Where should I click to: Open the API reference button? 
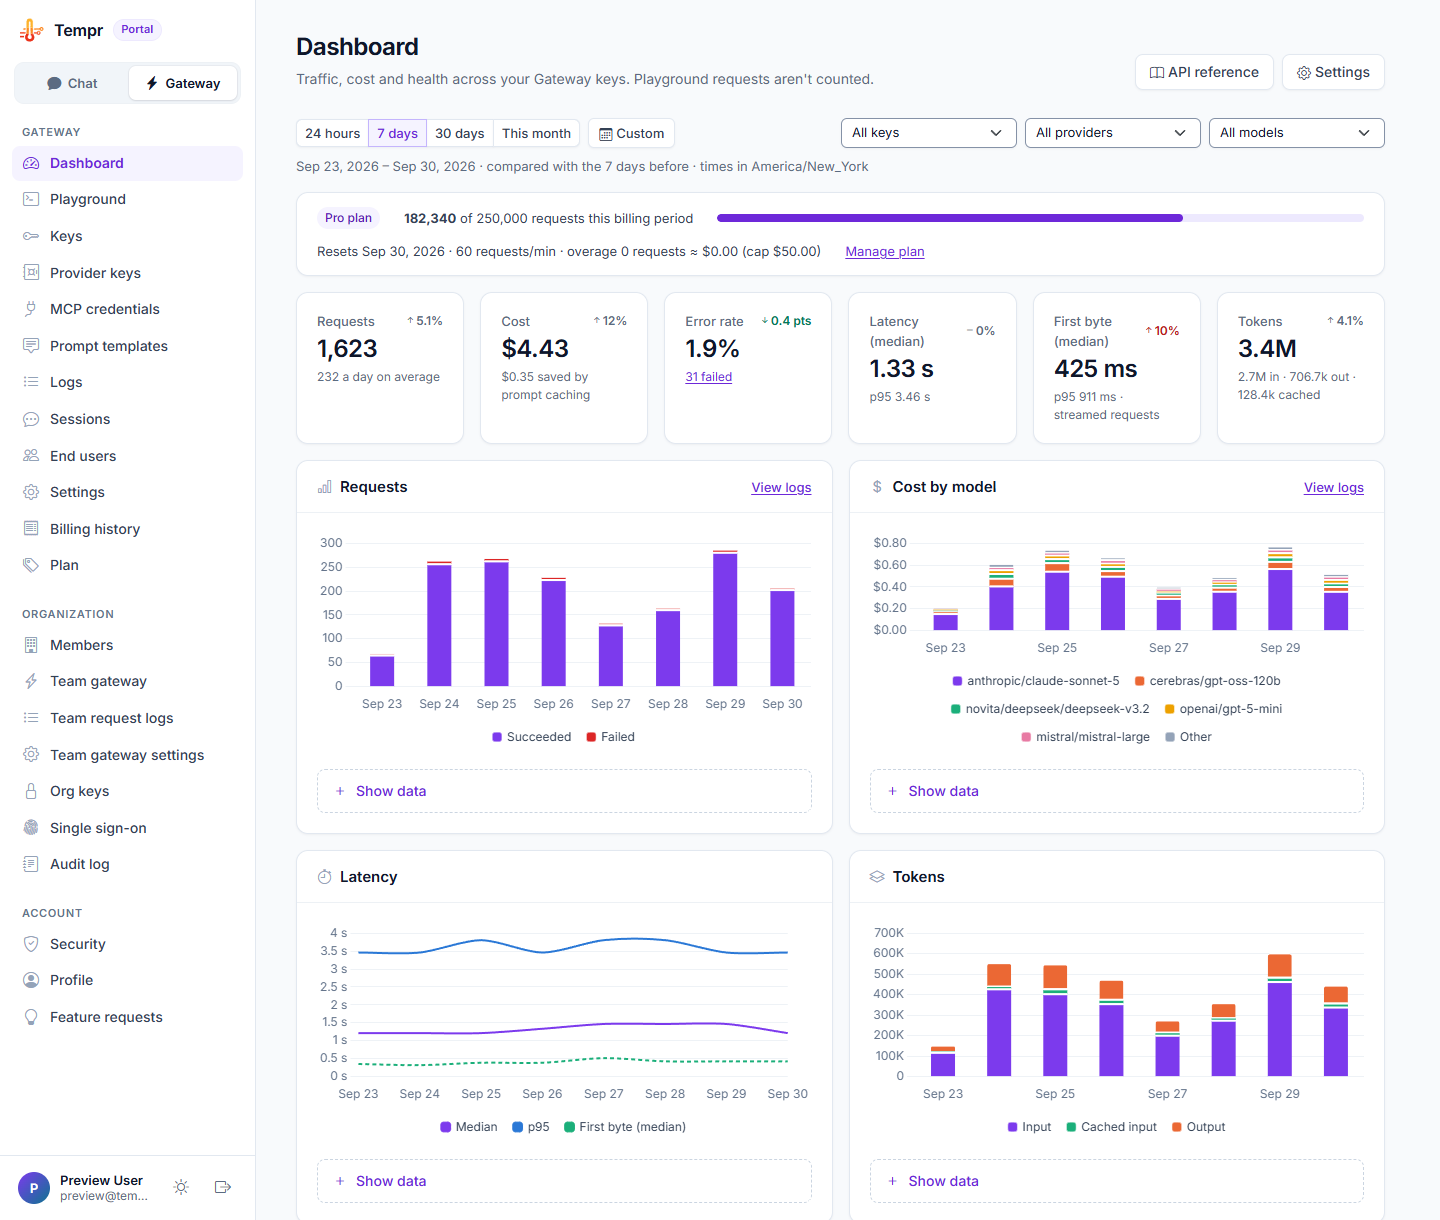[1204, 72]
